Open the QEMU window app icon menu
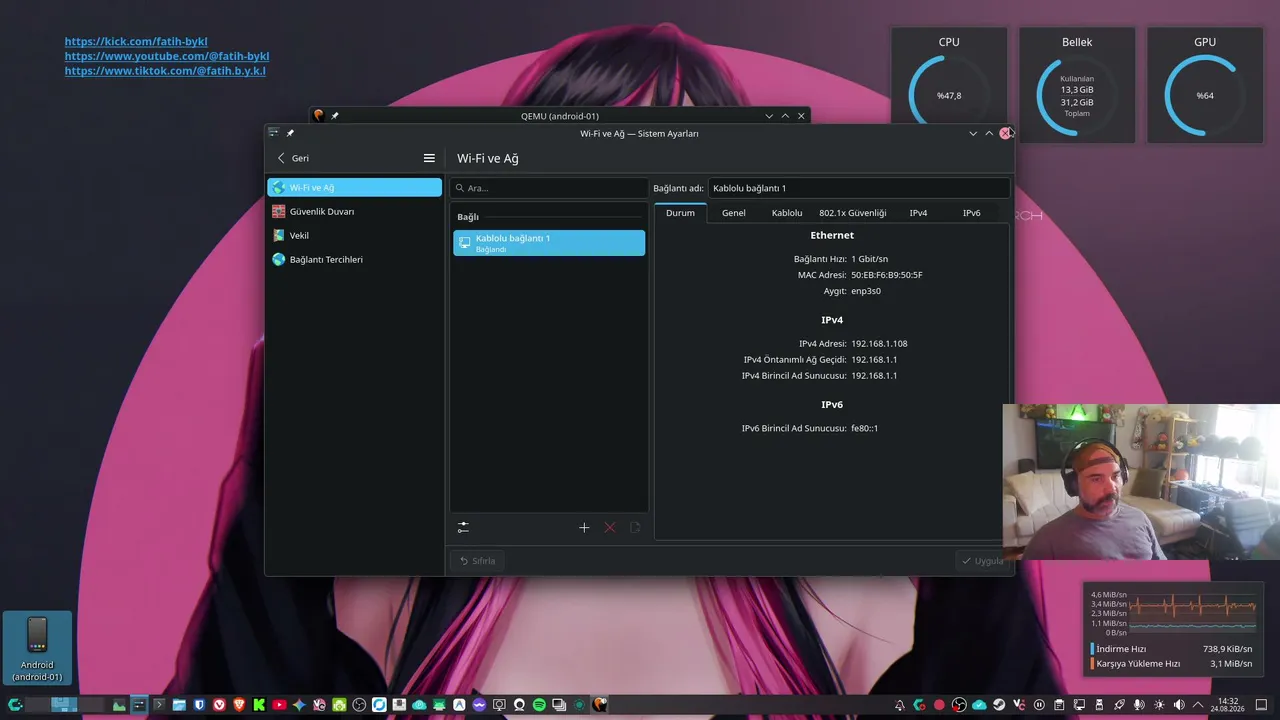Viewport: 1280px width, 720px height. pyautogui.click(x=318, y=116)
